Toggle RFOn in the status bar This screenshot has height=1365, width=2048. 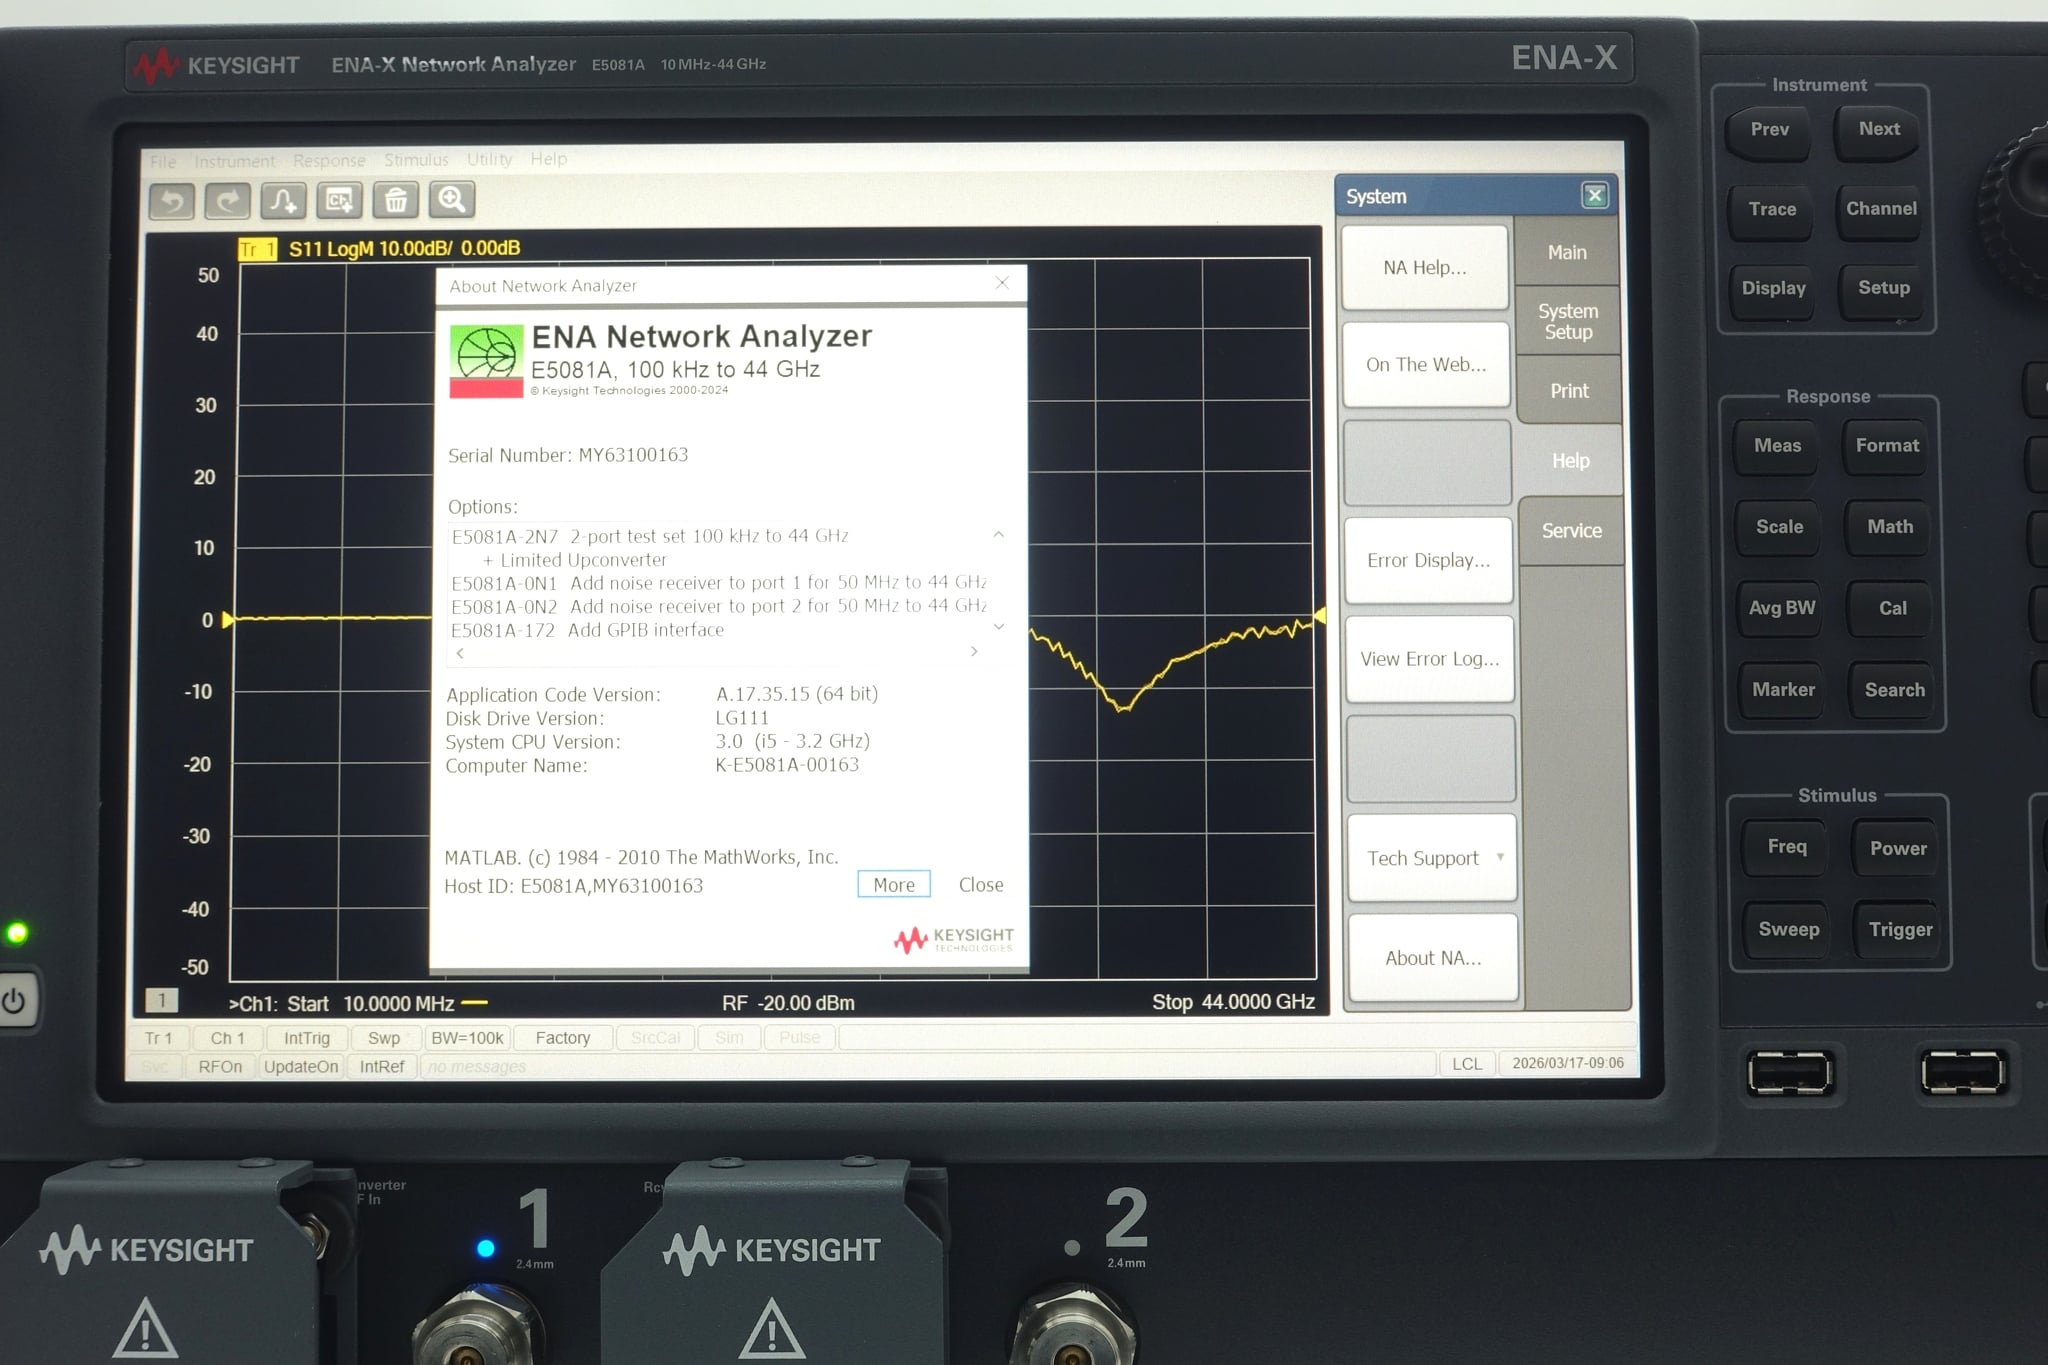220,1066
